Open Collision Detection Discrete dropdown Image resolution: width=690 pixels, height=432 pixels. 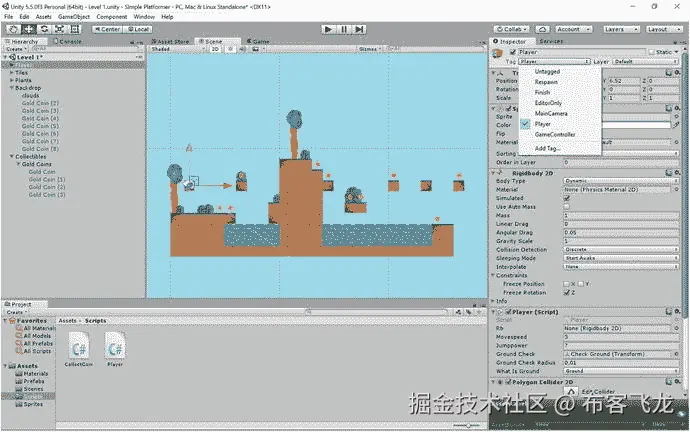tap(621, 249)
